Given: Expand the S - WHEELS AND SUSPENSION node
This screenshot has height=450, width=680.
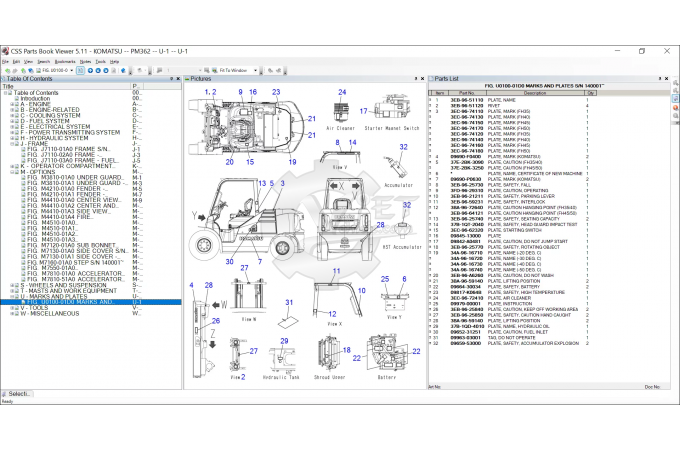Looking at the screenshot, I should (12, 285).
